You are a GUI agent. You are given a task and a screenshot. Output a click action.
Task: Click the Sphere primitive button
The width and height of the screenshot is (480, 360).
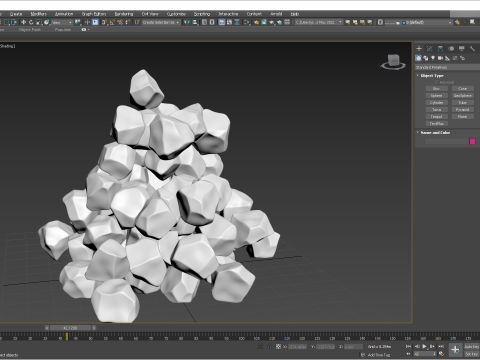436,96
